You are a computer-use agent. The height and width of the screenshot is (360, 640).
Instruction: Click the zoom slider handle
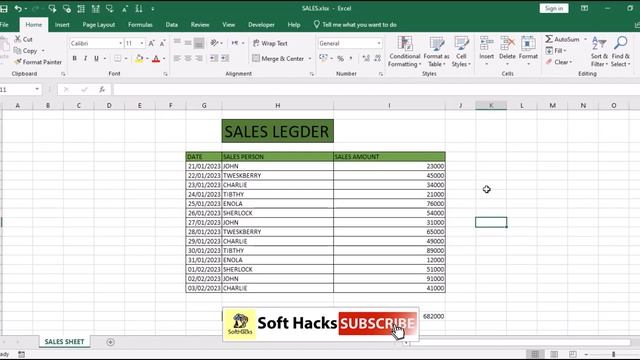coord(613,354)
